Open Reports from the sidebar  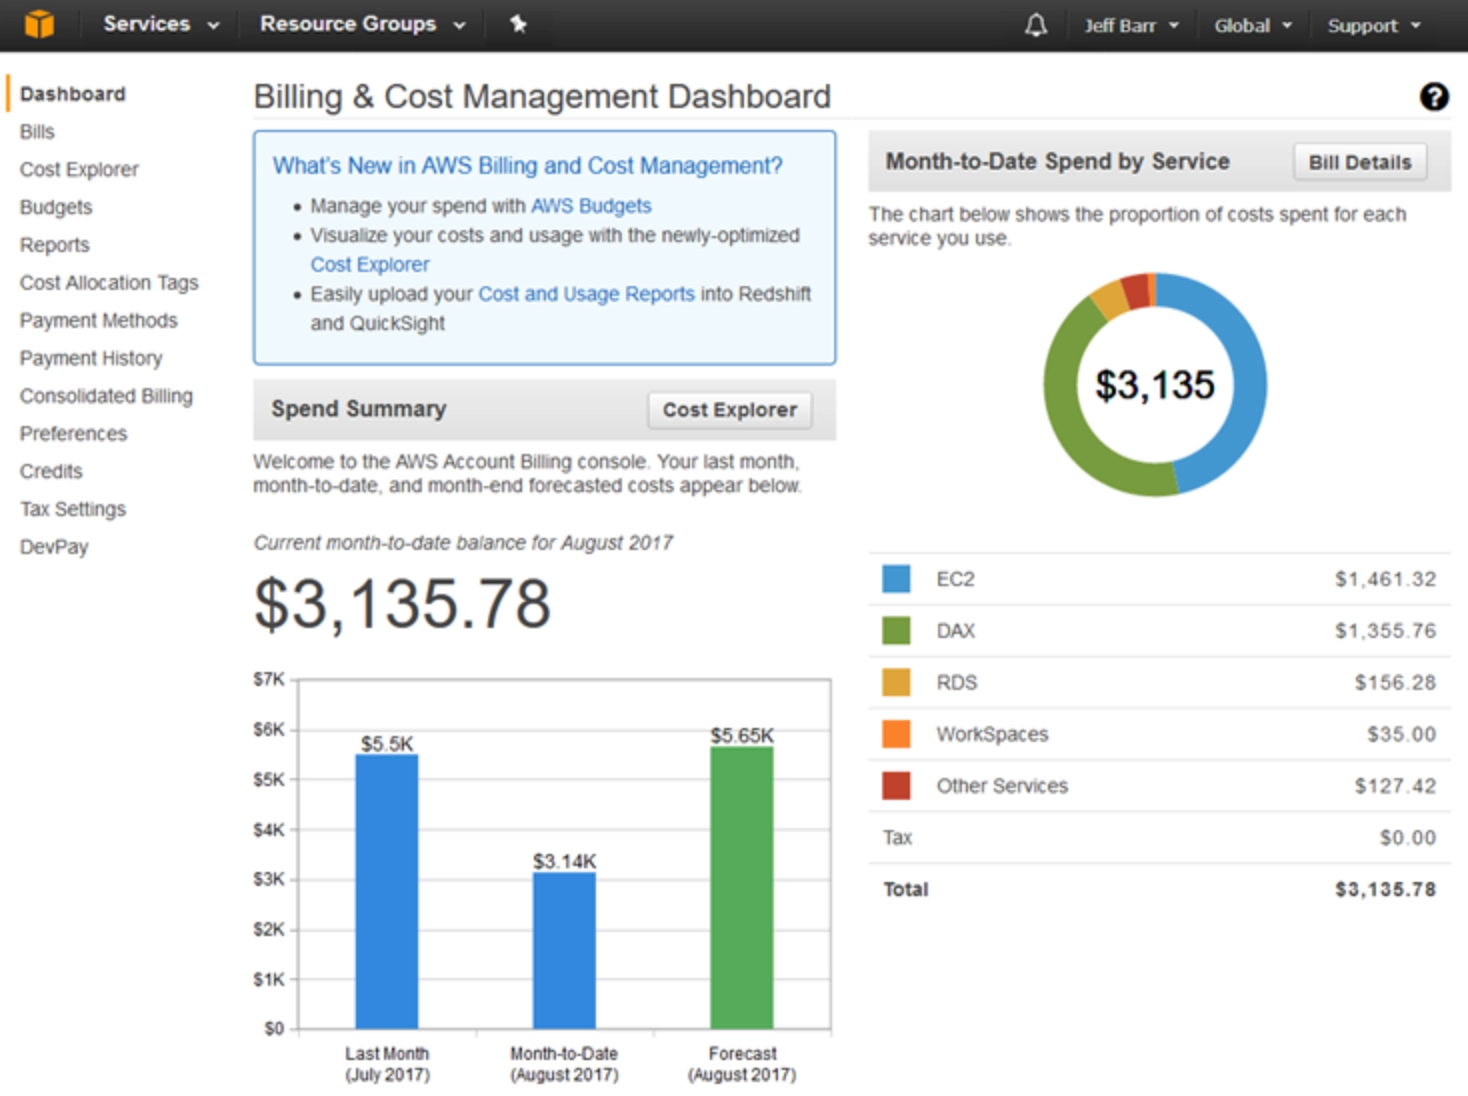tap(54, 245)
